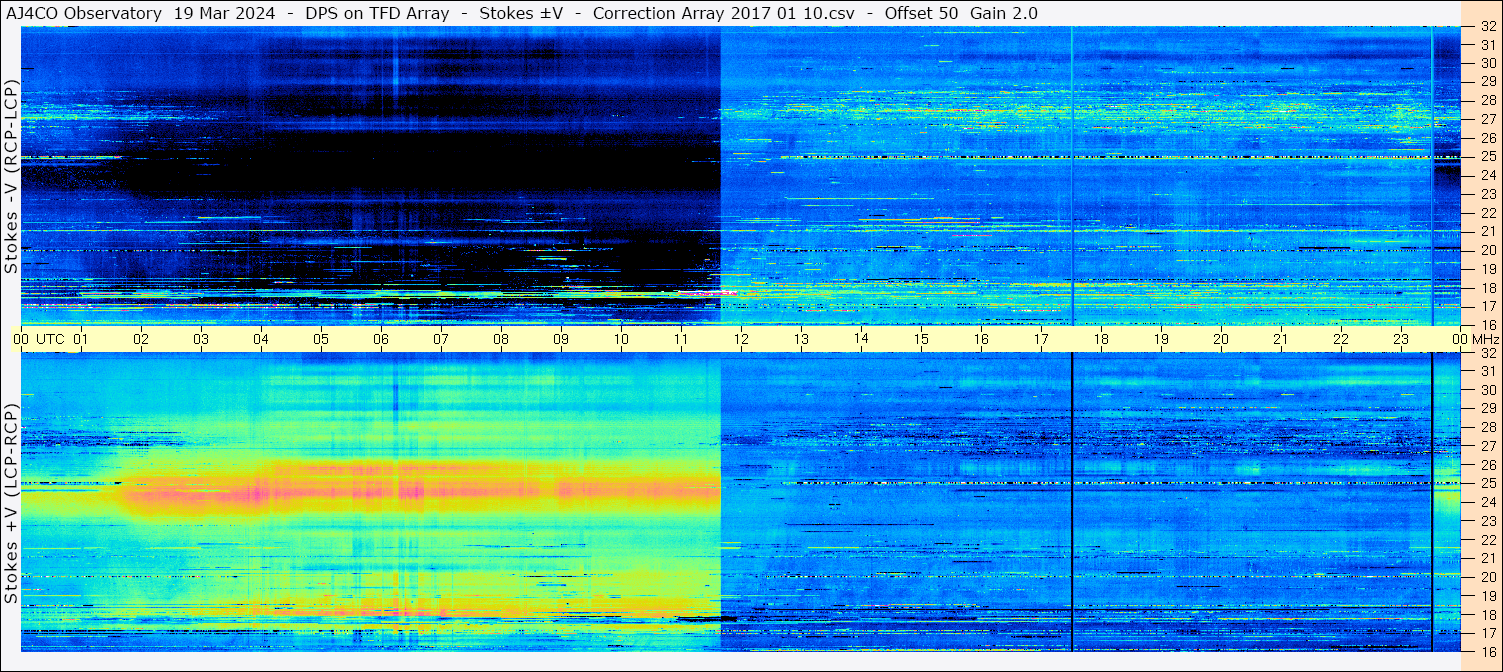Click the 06 hour mark on time axis
The height and width of the screenshot is (672, 1503).
pyautogui.click(x=381, y=339)
